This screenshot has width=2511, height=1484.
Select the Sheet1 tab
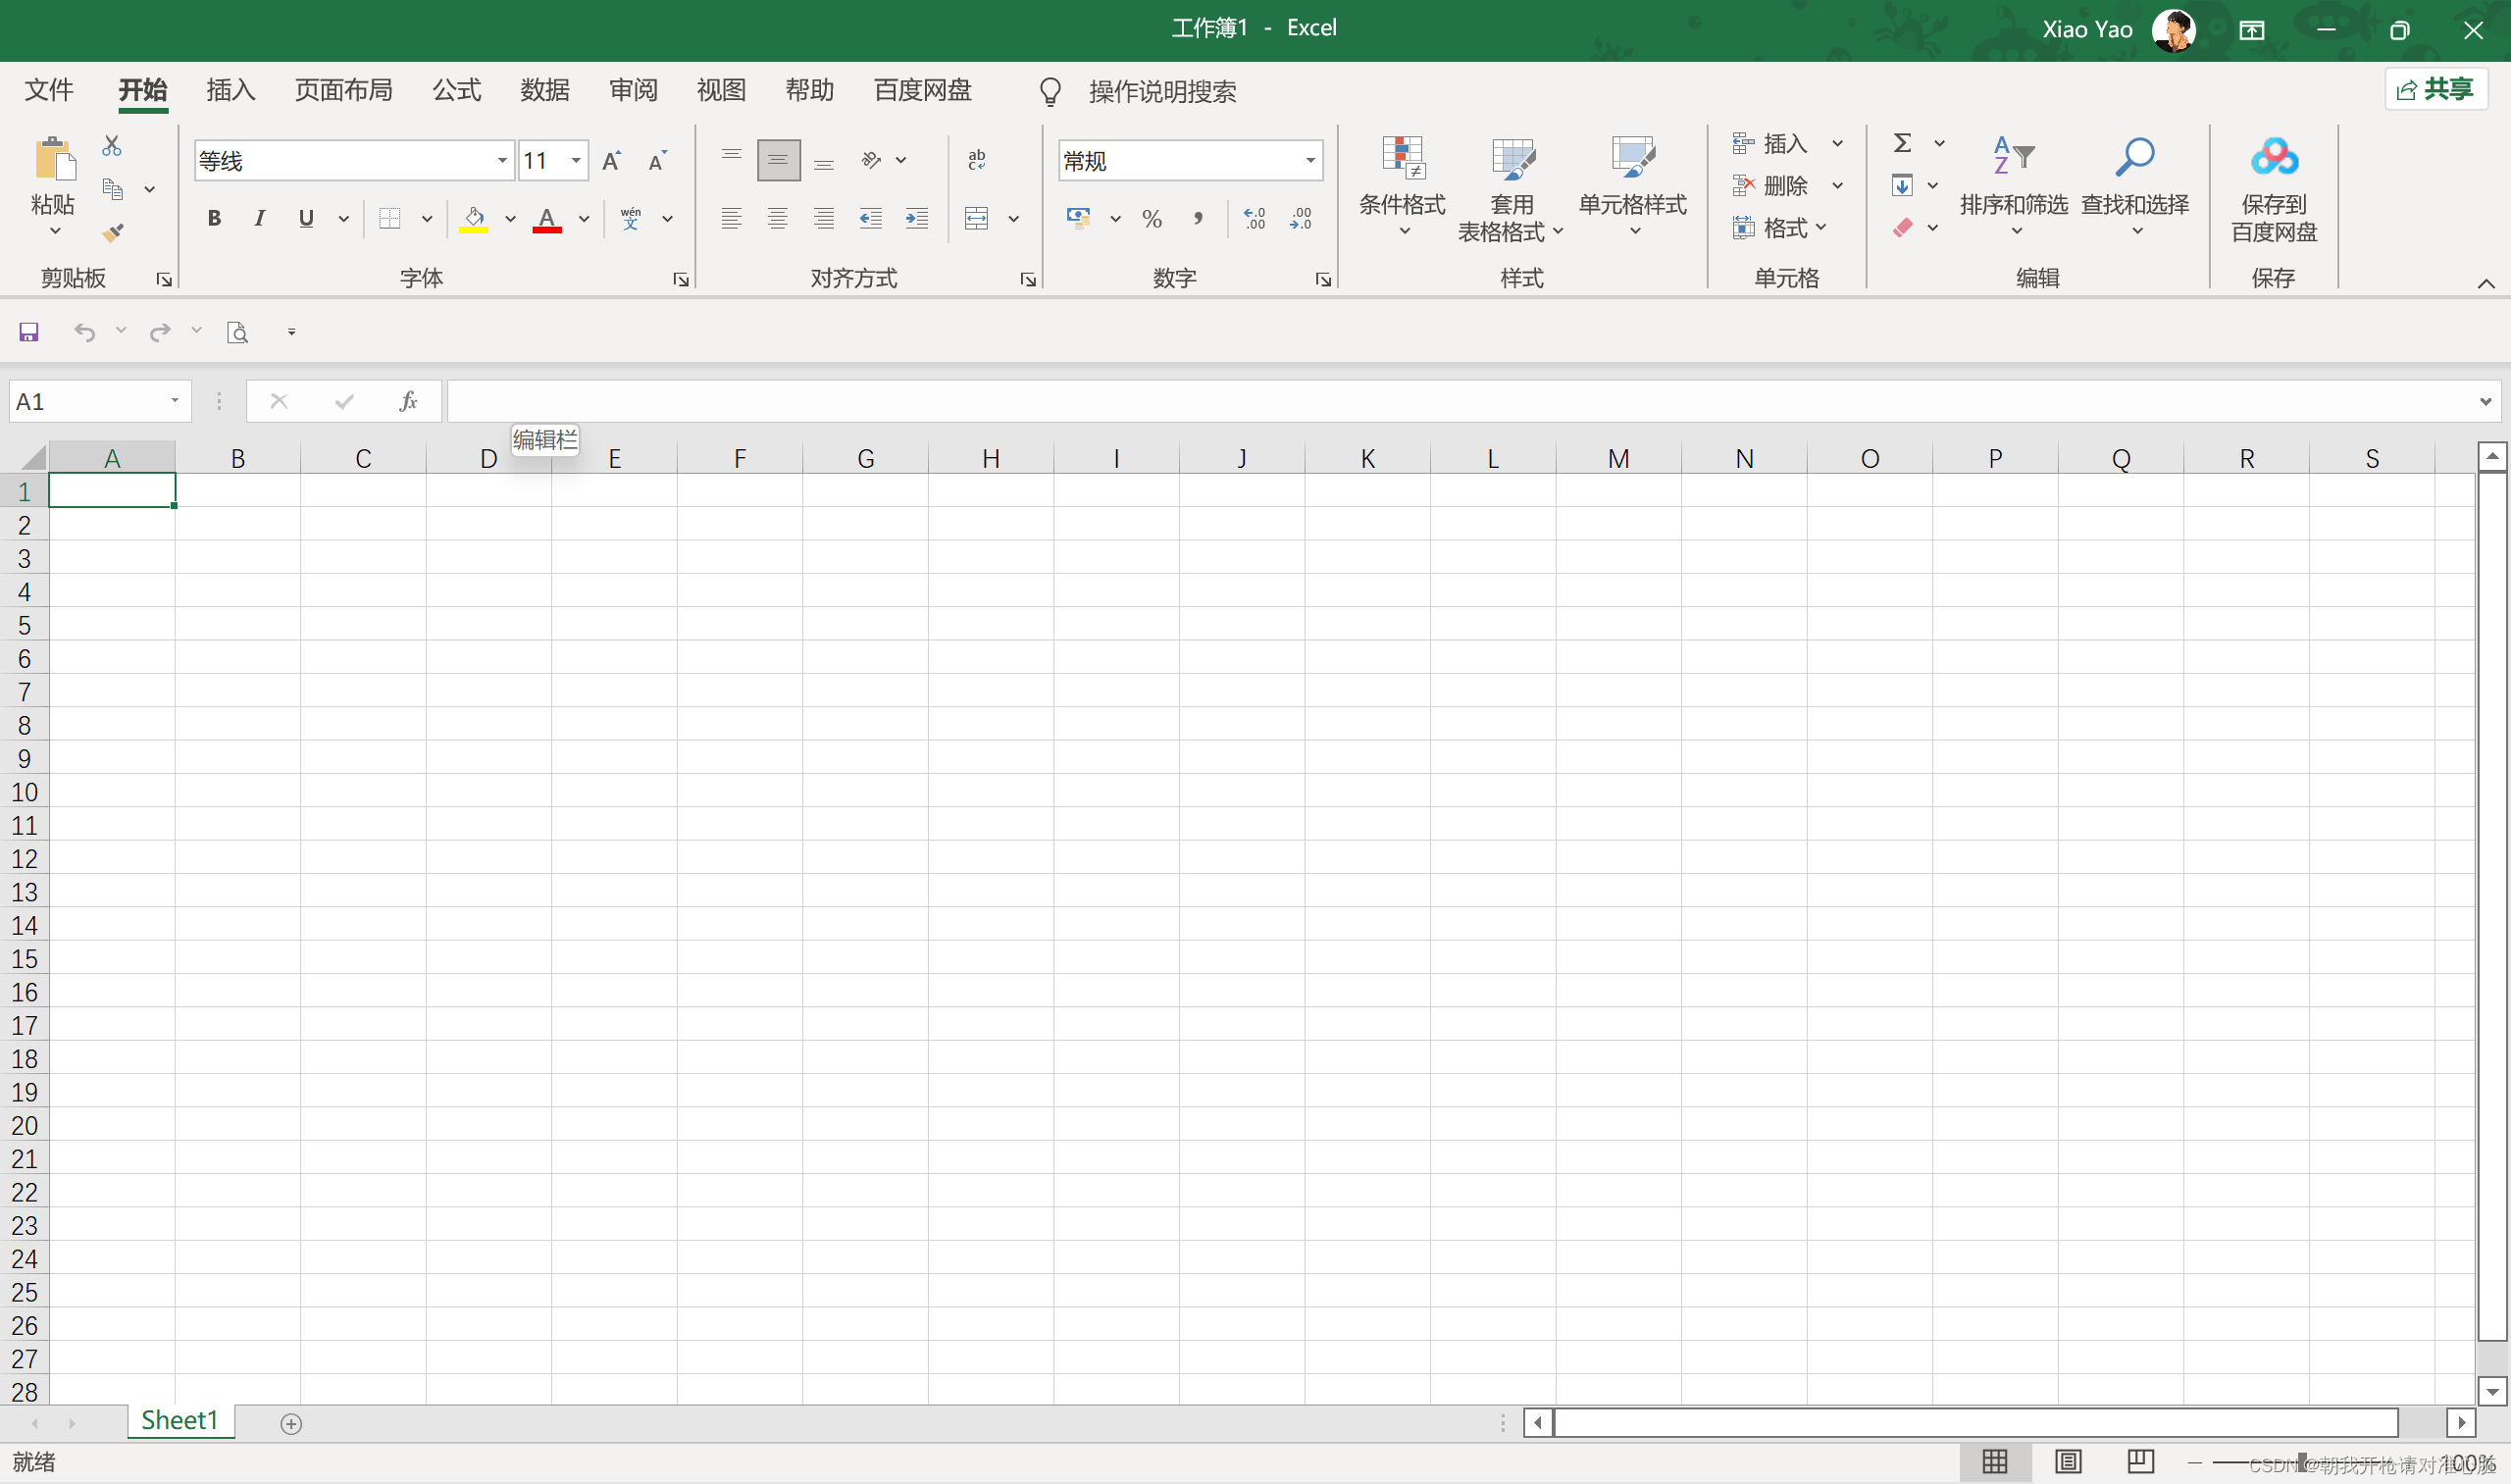pos(180,1421)
